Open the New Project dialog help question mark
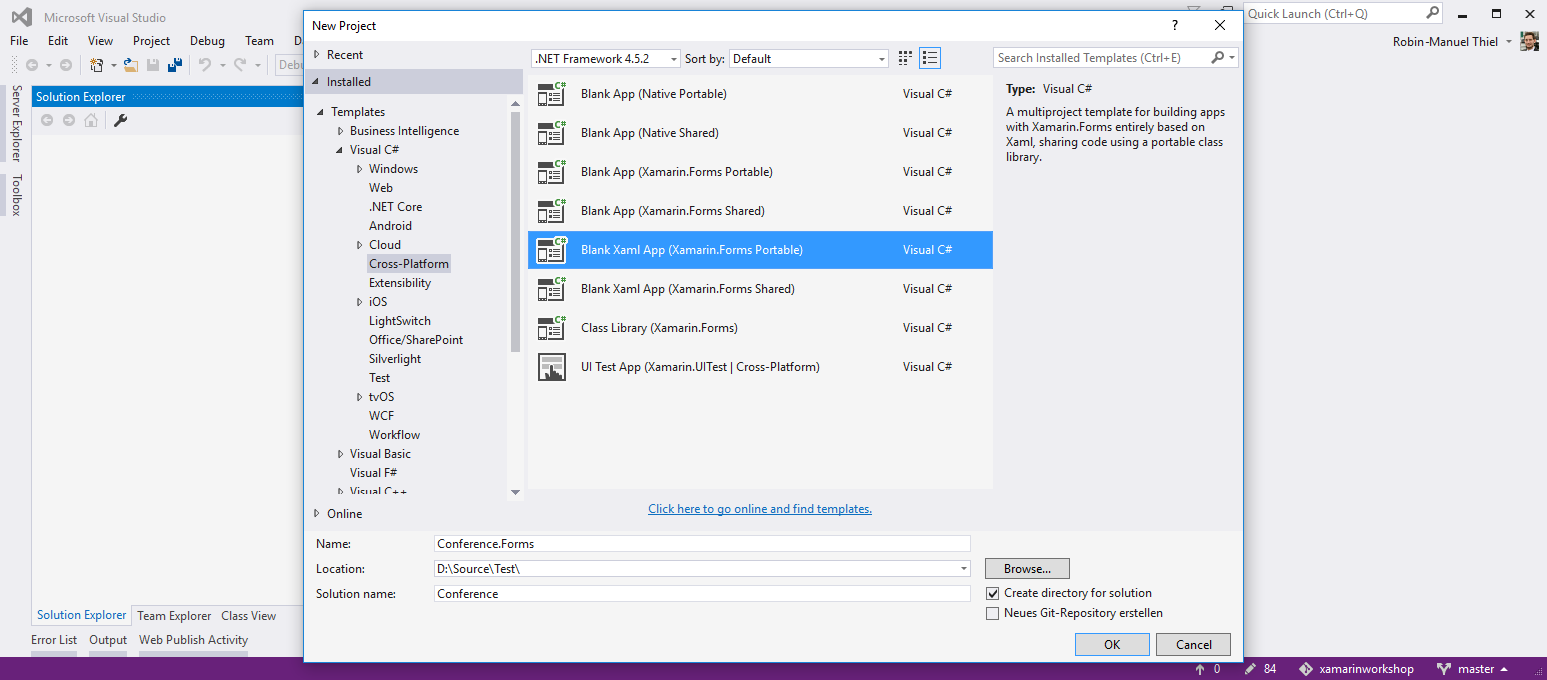 [x=1175, y=25]
